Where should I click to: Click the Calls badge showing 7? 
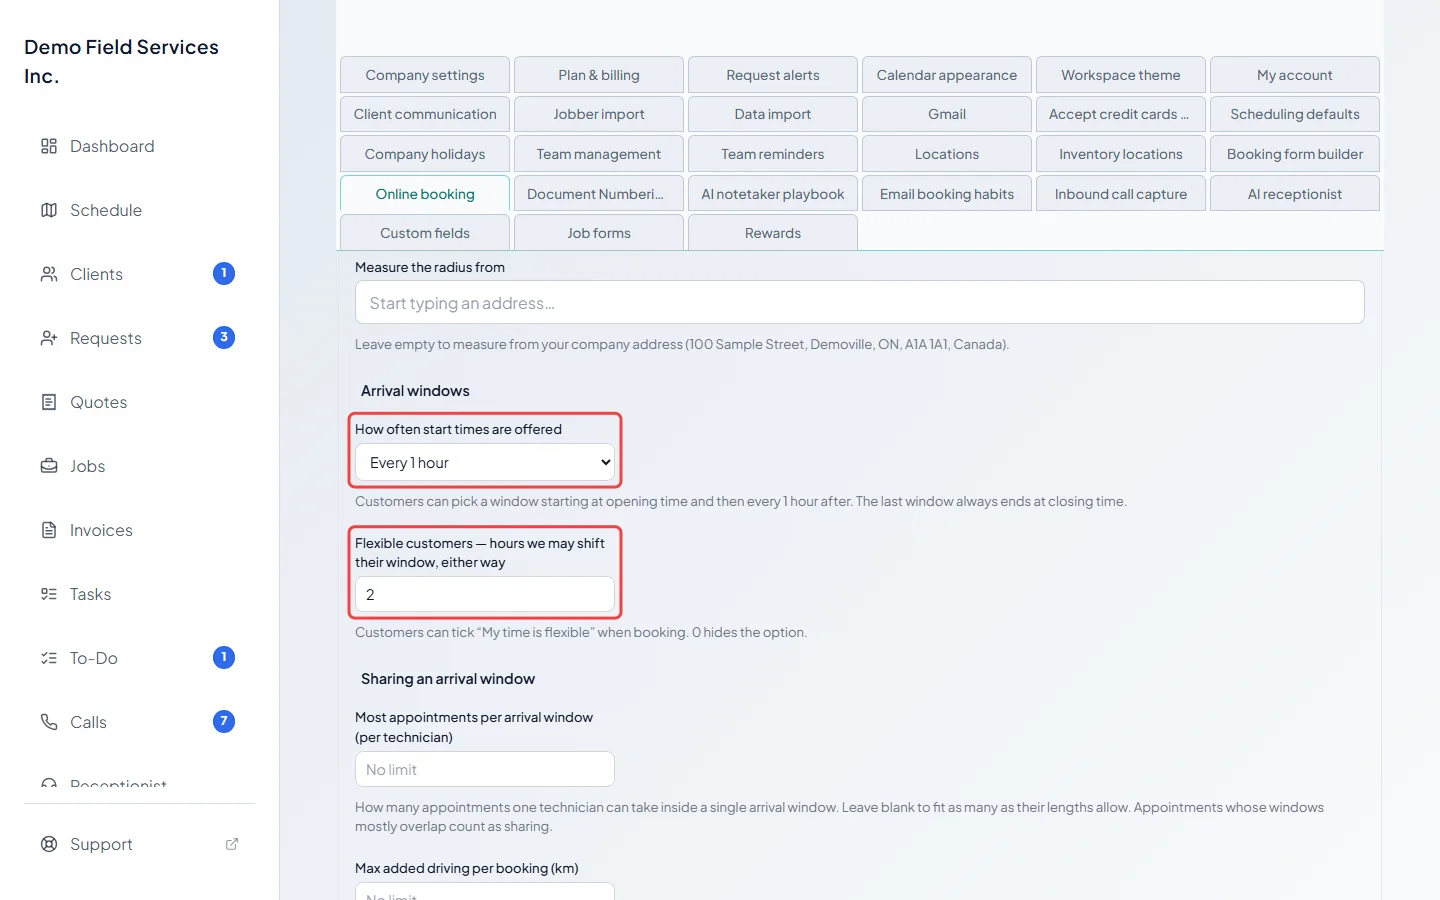click(x=224, y=721)
